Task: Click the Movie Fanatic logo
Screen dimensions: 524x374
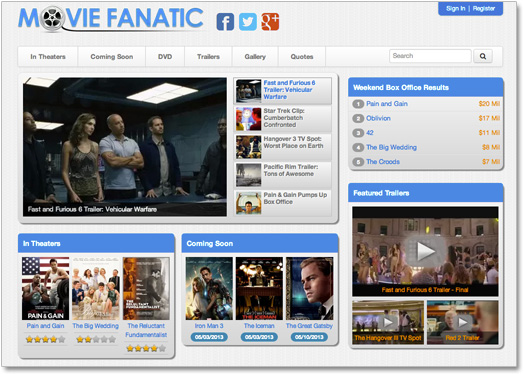Action: tap(111, 19)
